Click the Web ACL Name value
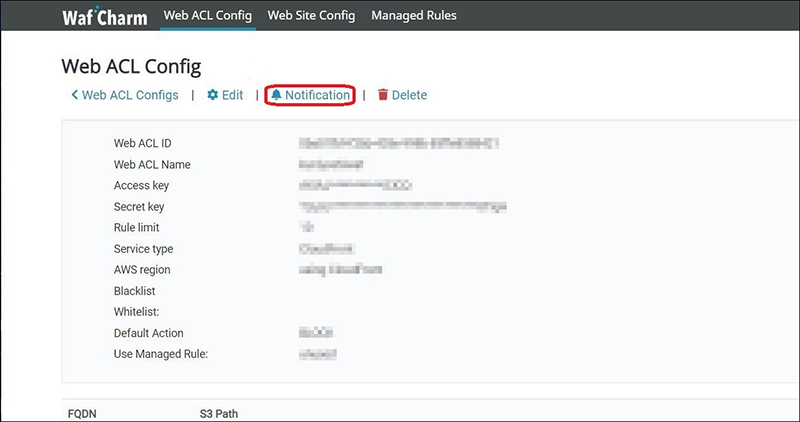 pos(330,165)
